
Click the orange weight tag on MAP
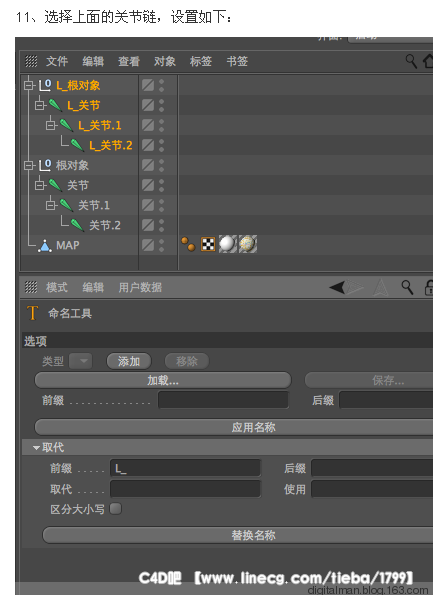point(188,244)
